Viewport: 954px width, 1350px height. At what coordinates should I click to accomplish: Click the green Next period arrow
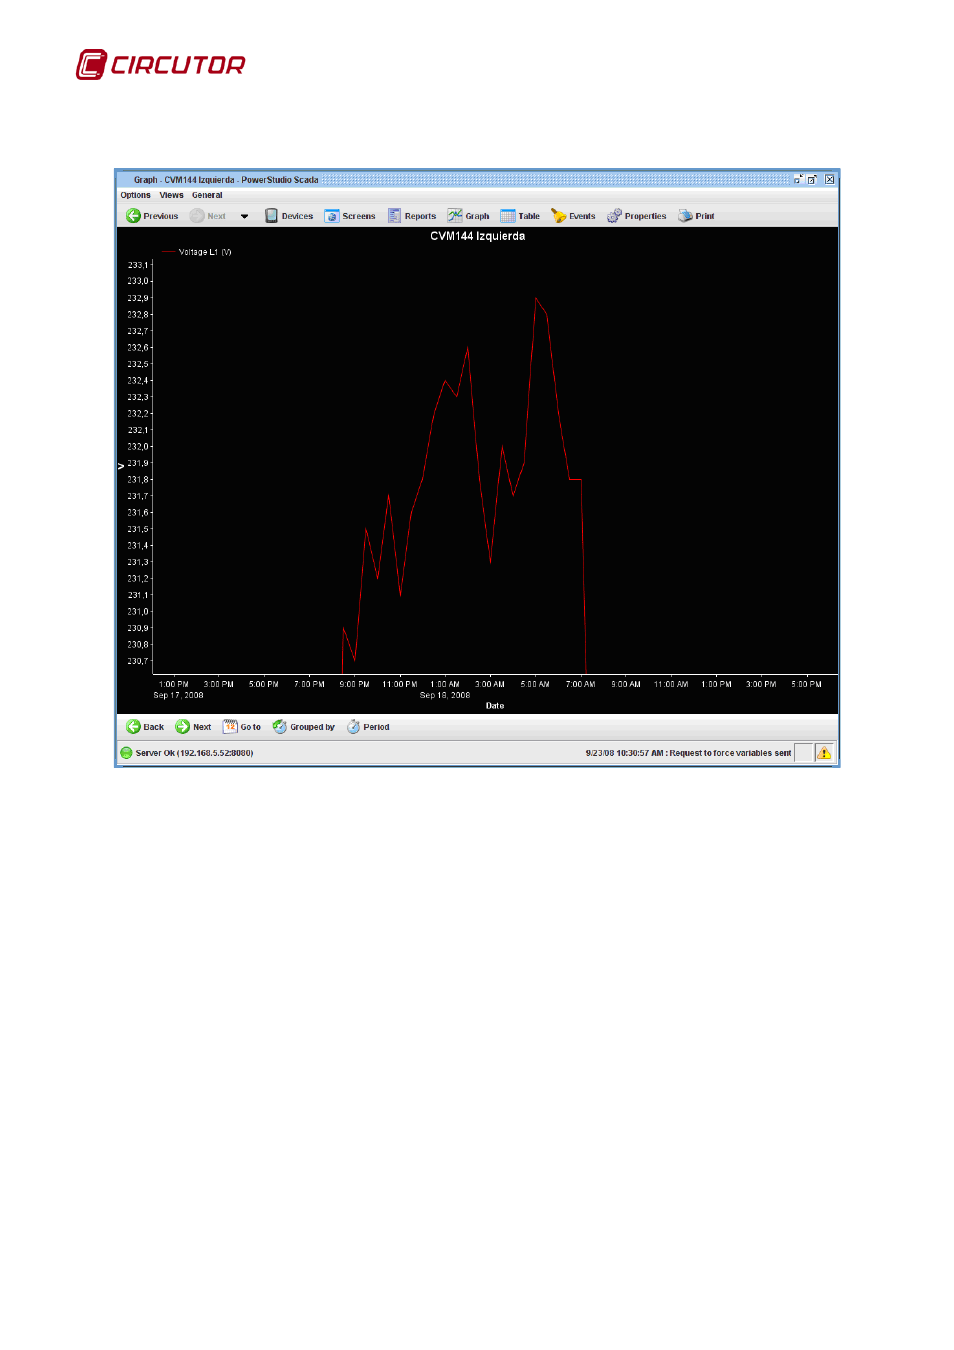[182, 727]
